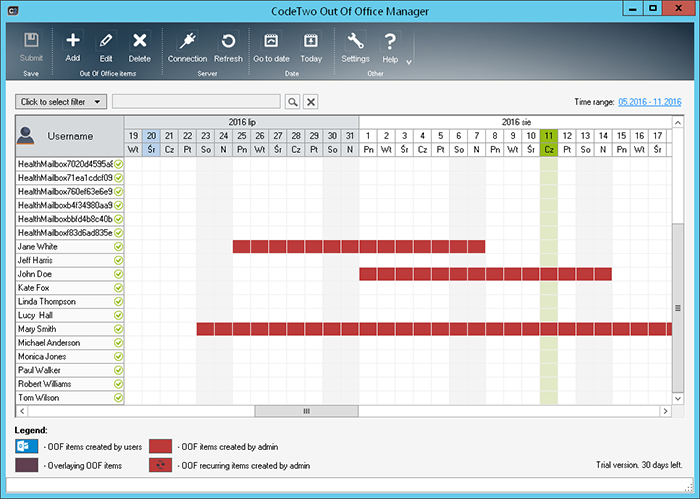Run search with the magnifier button

coord(292,102)
